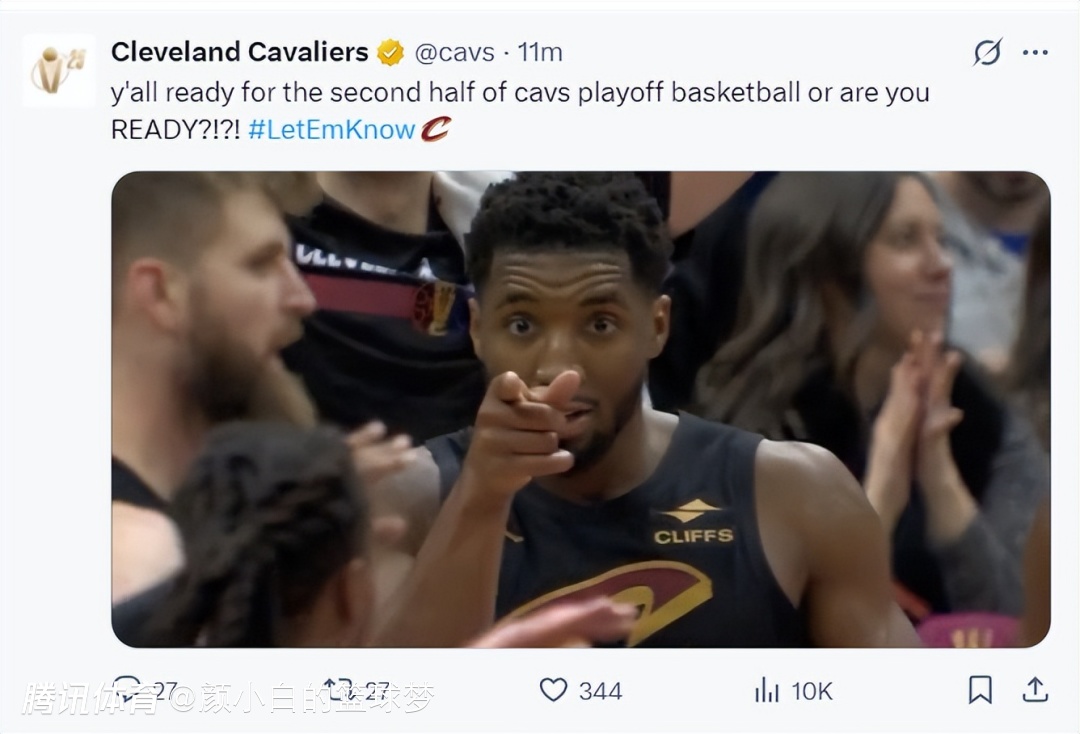Viewport: 1080px width, 734px height.
Task: Open the three-dot more options menu
Action: (x=1035, y=52)
